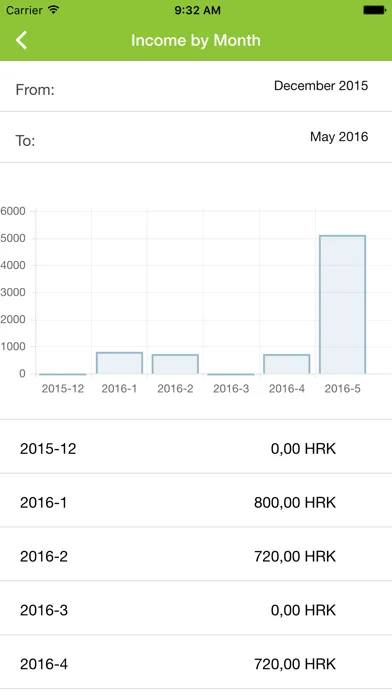
Task: Select the 2016-2 list row
Action: (196, 554)
